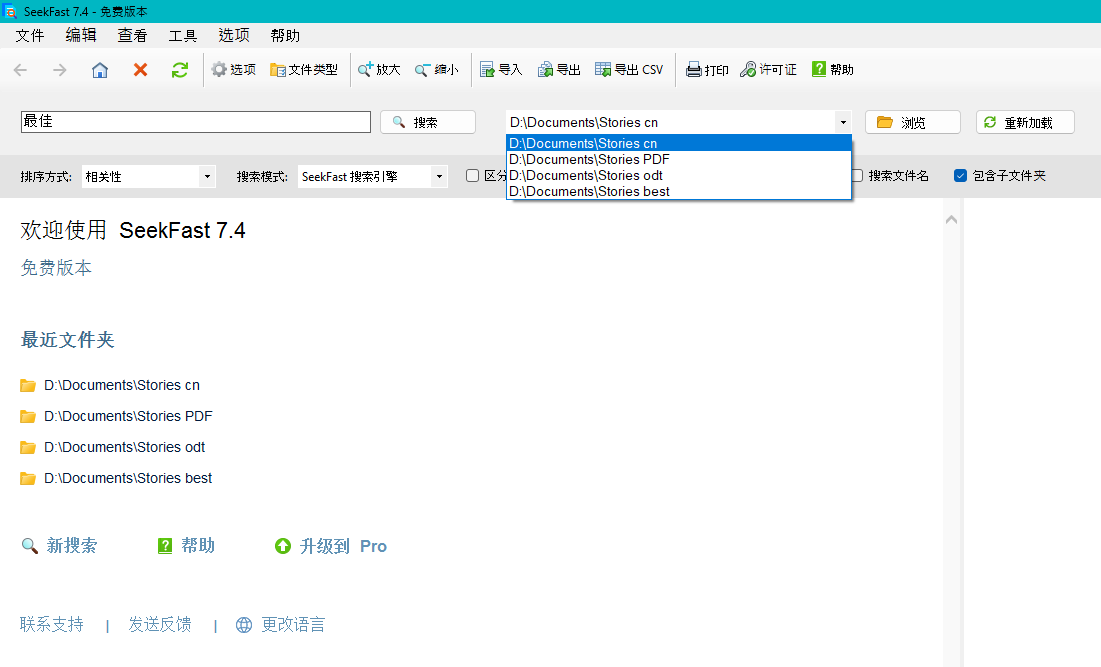Click SeekFast app icon in title bar

(9, 11)
